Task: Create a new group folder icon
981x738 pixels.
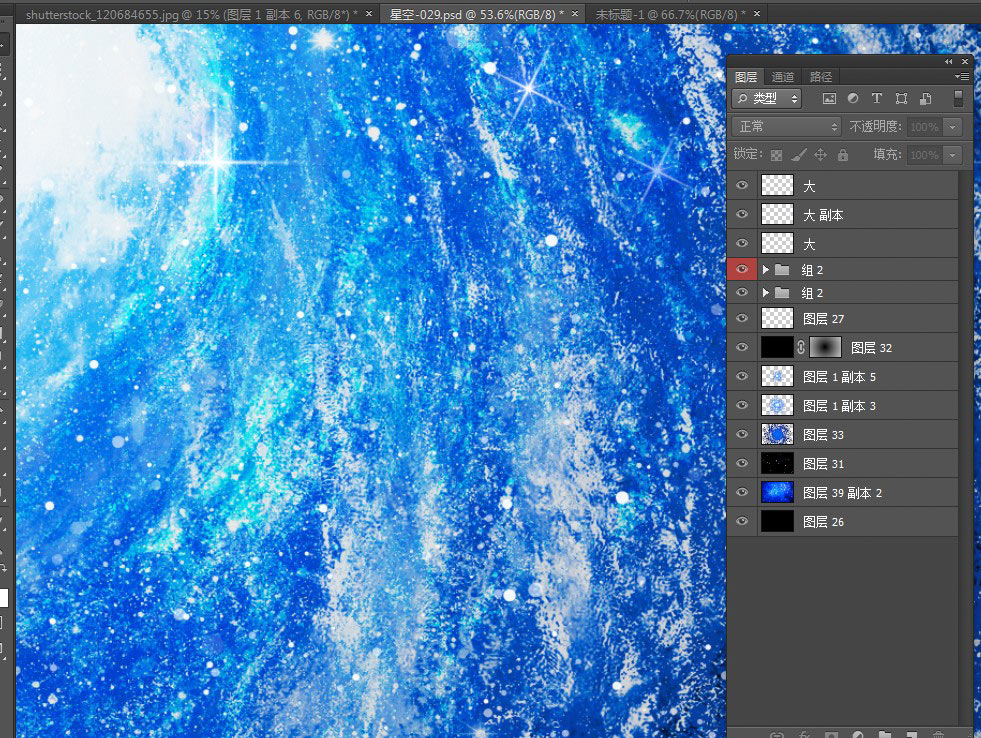Action: pos(885,735)
